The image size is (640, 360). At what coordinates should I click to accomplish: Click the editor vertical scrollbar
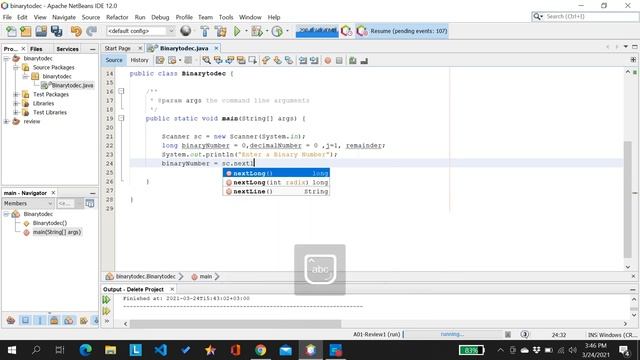point(628,199)
